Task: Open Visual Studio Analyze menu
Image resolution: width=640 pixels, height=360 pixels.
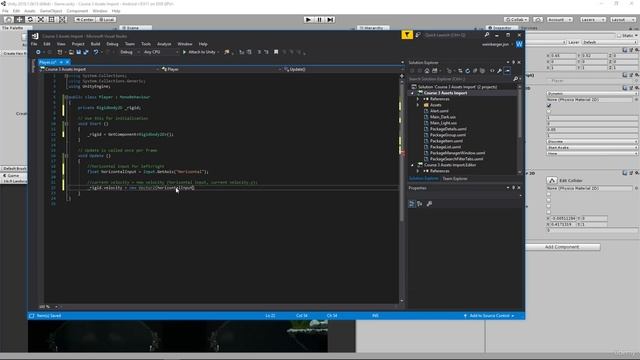Action: (x=164, y=44)
